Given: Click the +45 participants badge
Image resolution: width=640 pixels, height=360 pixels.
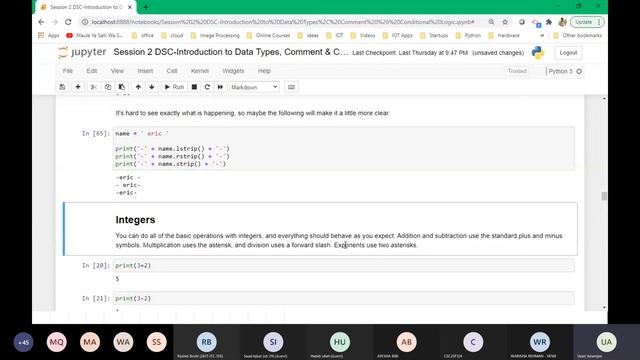Looking at the screenshot, I should pyautogui.click(x=23, y=342).
